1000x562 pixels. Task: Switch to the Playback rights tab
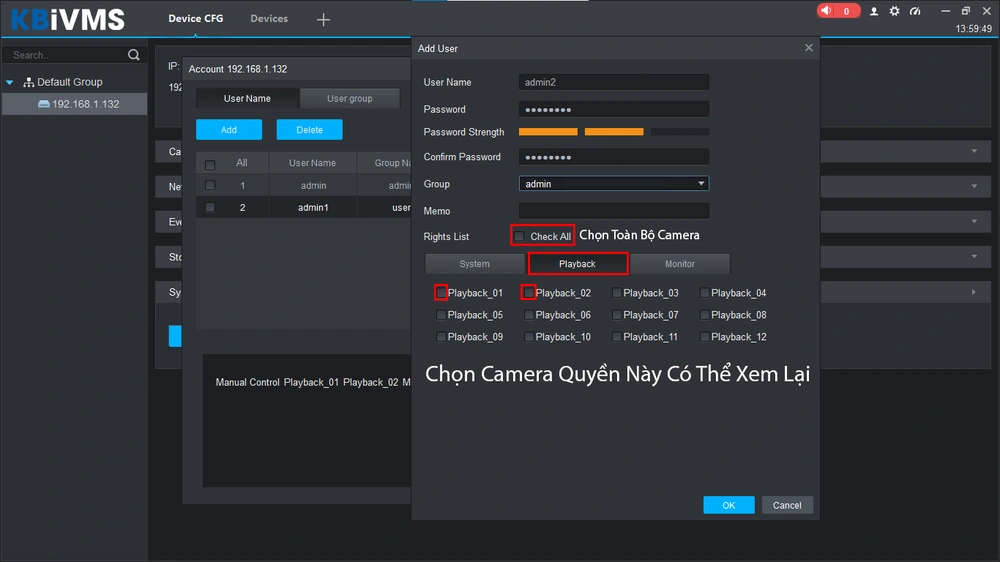(577, 263)
